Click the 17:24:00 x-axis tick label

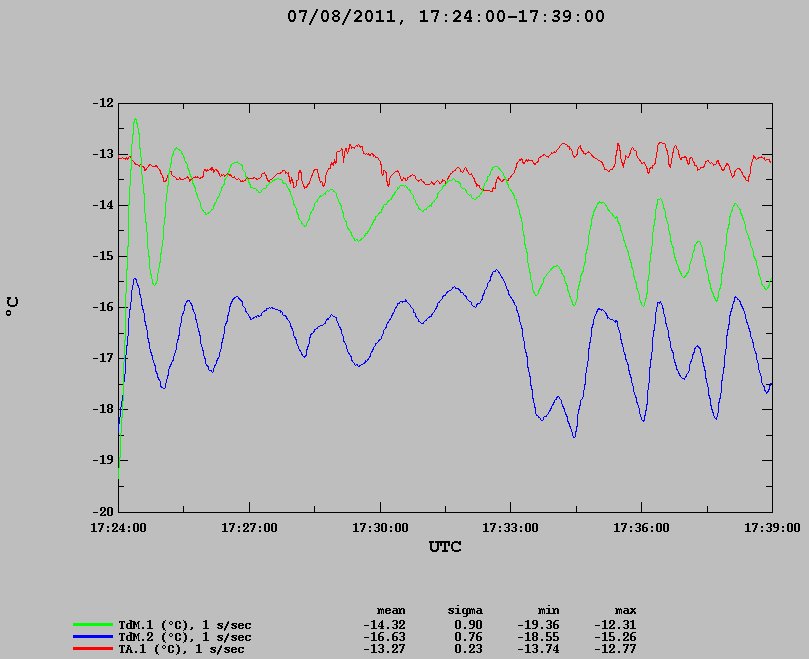[118, 528]
